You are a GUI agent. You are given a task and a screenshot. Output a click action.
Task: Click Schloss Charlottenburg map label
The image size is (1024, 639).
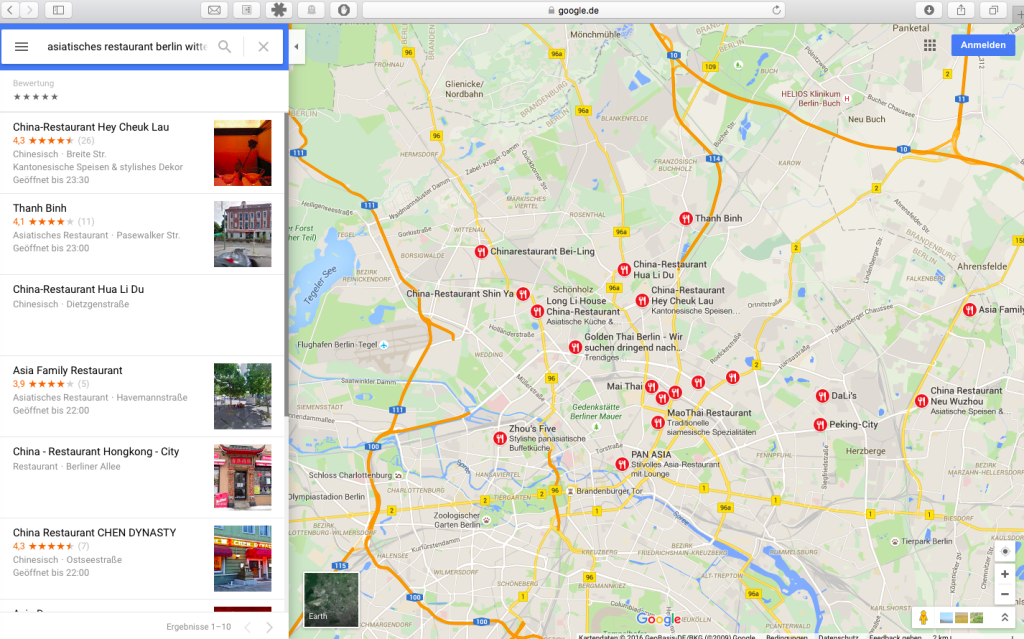coord(350,475)
